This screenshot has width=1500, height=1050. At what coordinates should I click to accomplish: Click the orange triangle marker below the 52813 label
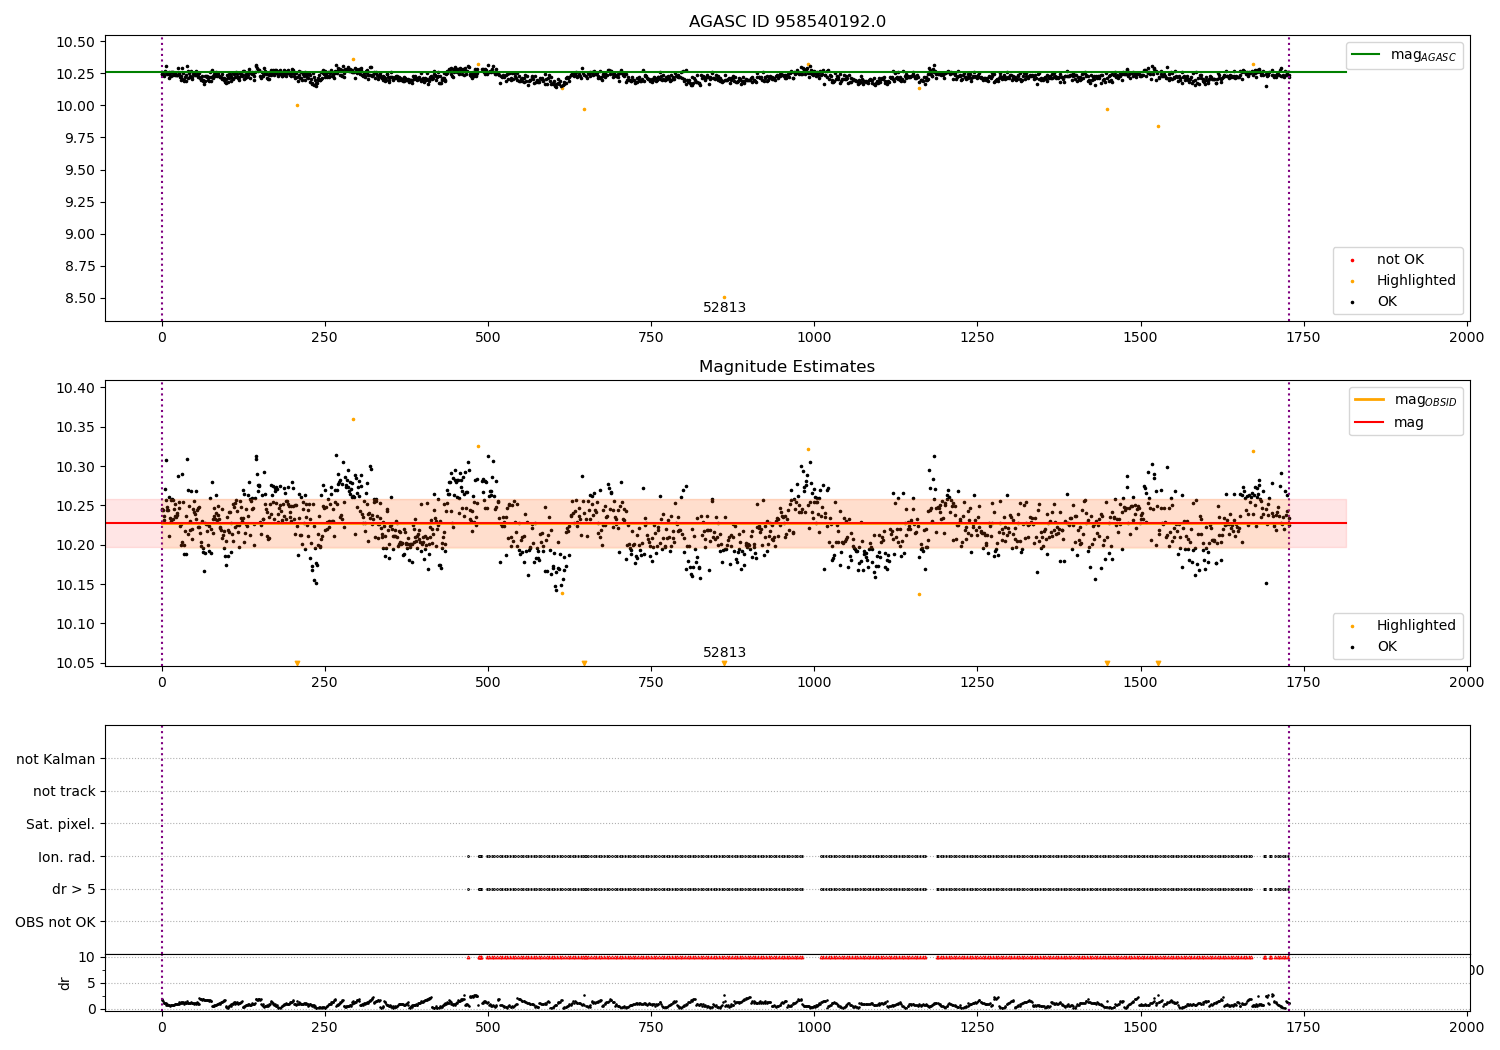724,663
